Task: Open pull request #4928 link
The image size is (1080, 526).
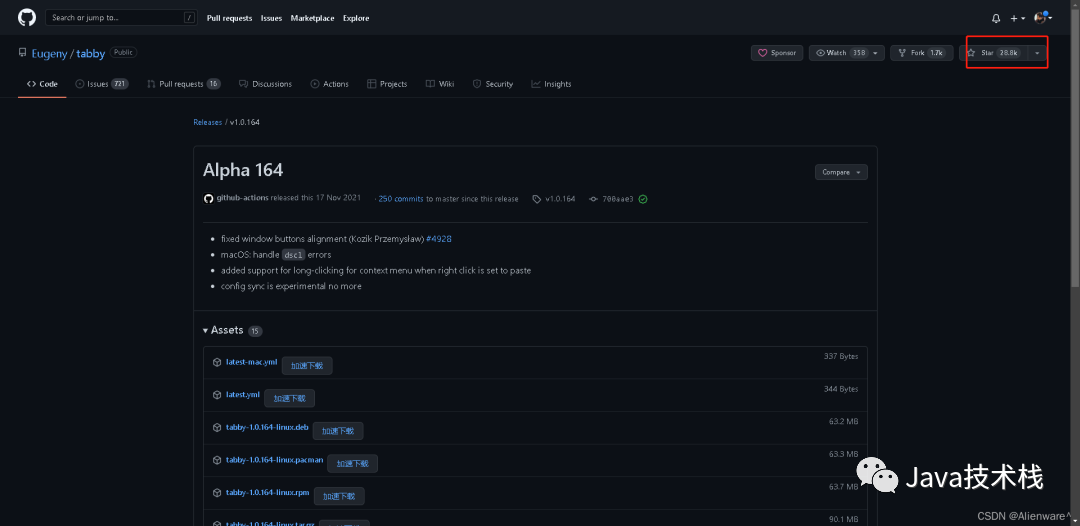Action: (x=439, y=239)
